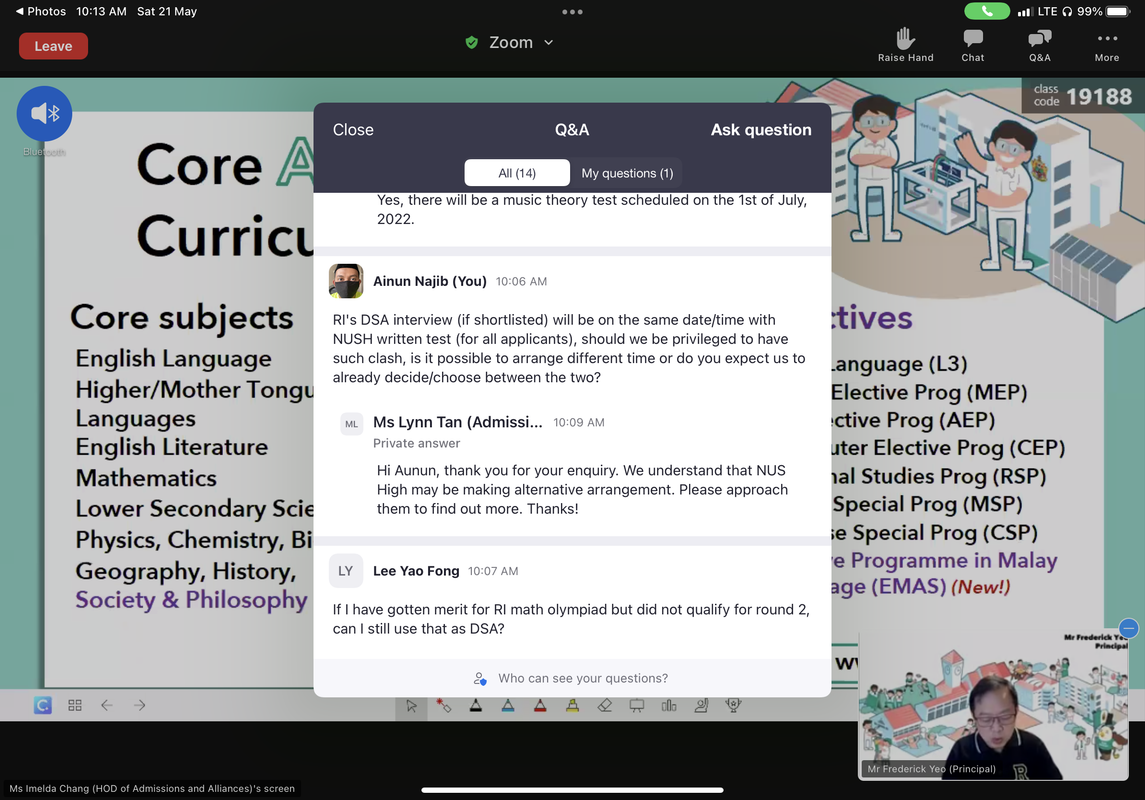Click the 10:07 AM question timestamp

pos(493,571)
